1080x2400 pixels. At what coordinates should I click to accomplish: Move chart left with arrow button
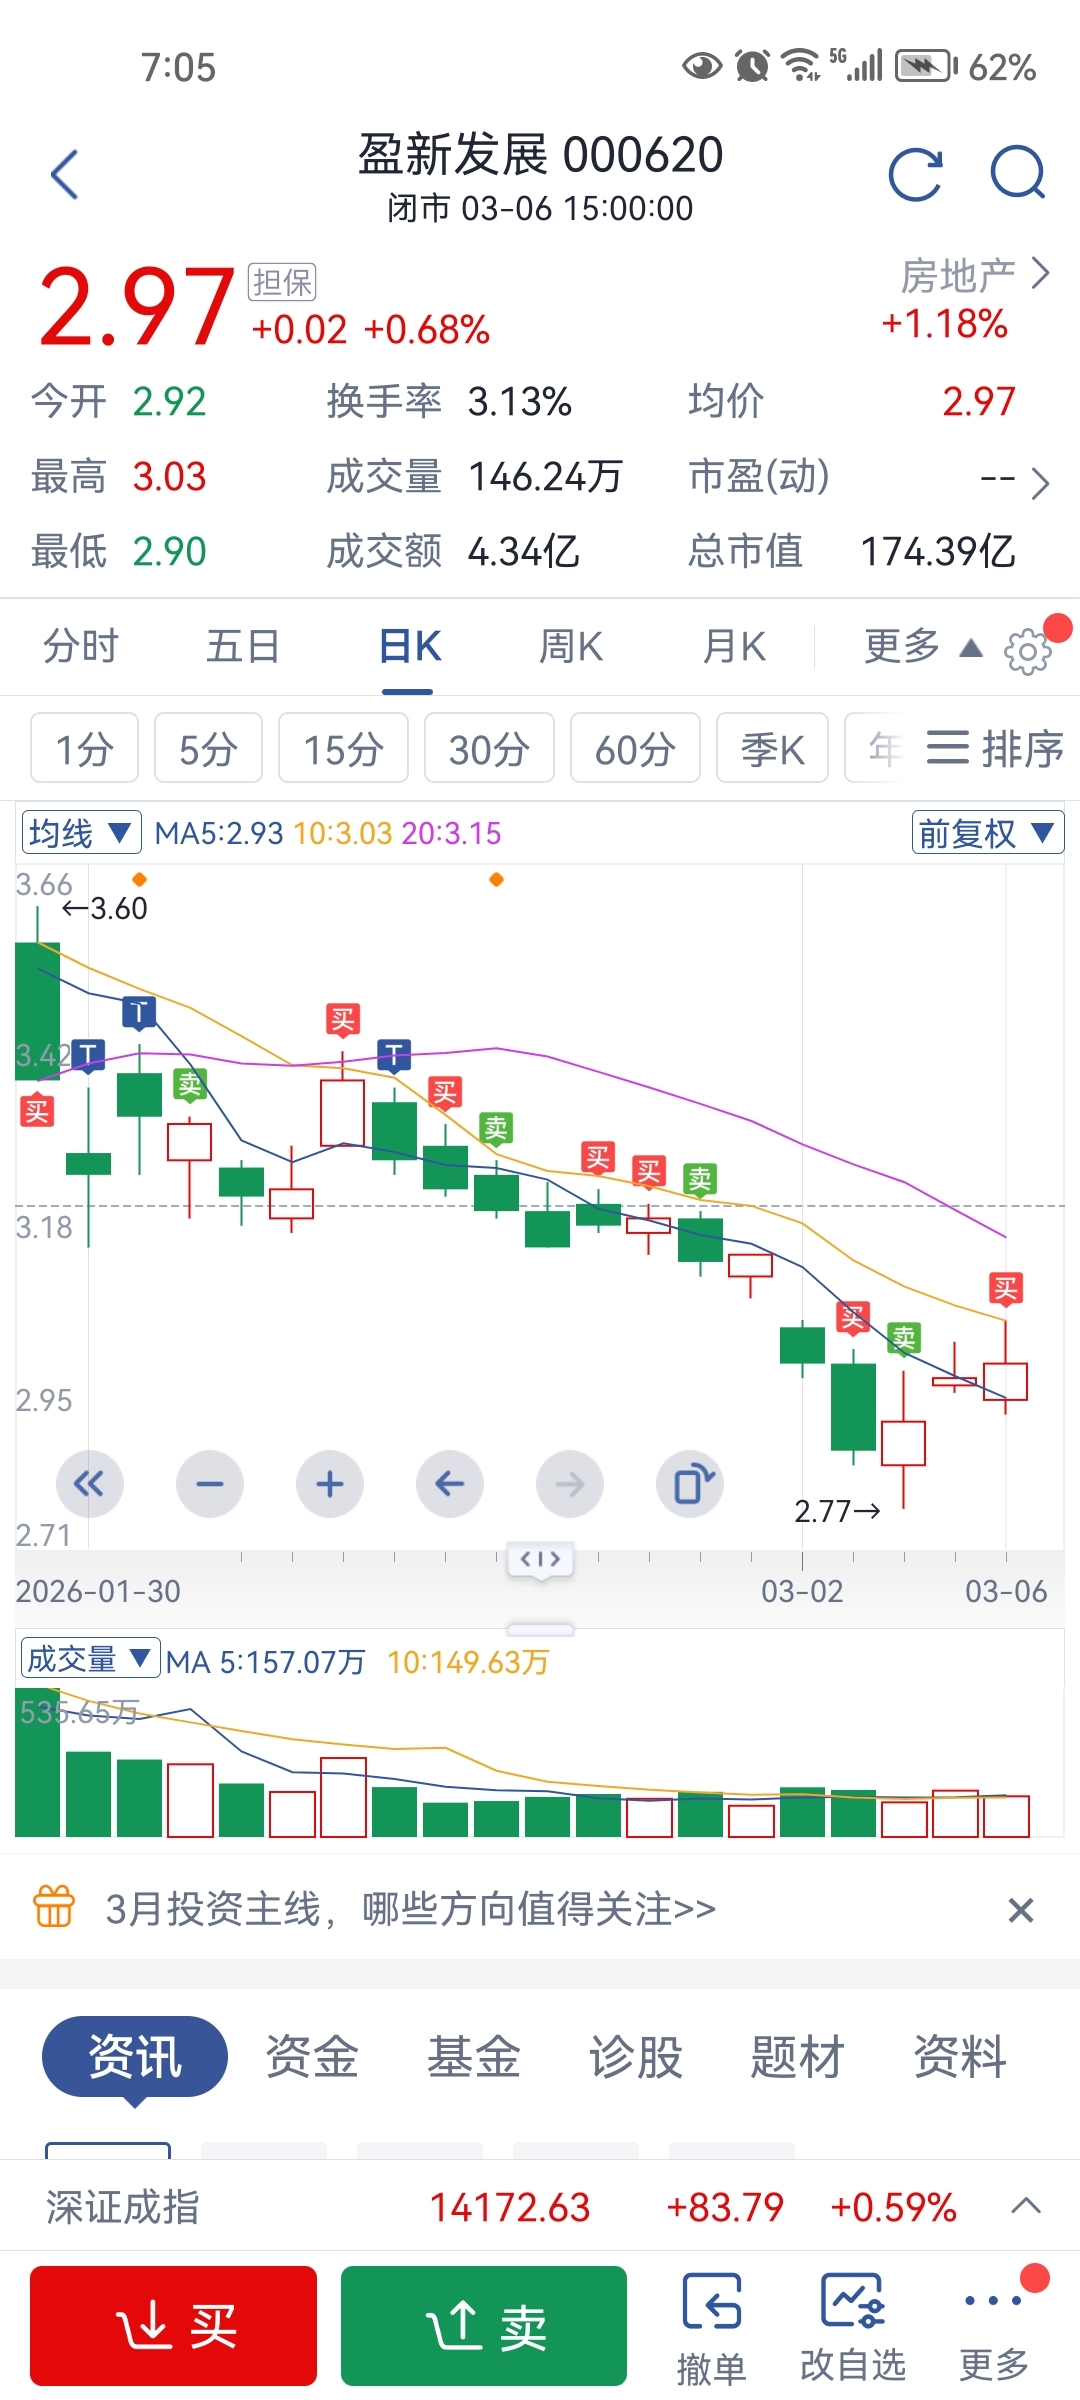pyautogui.click(x=450, y=1484)
